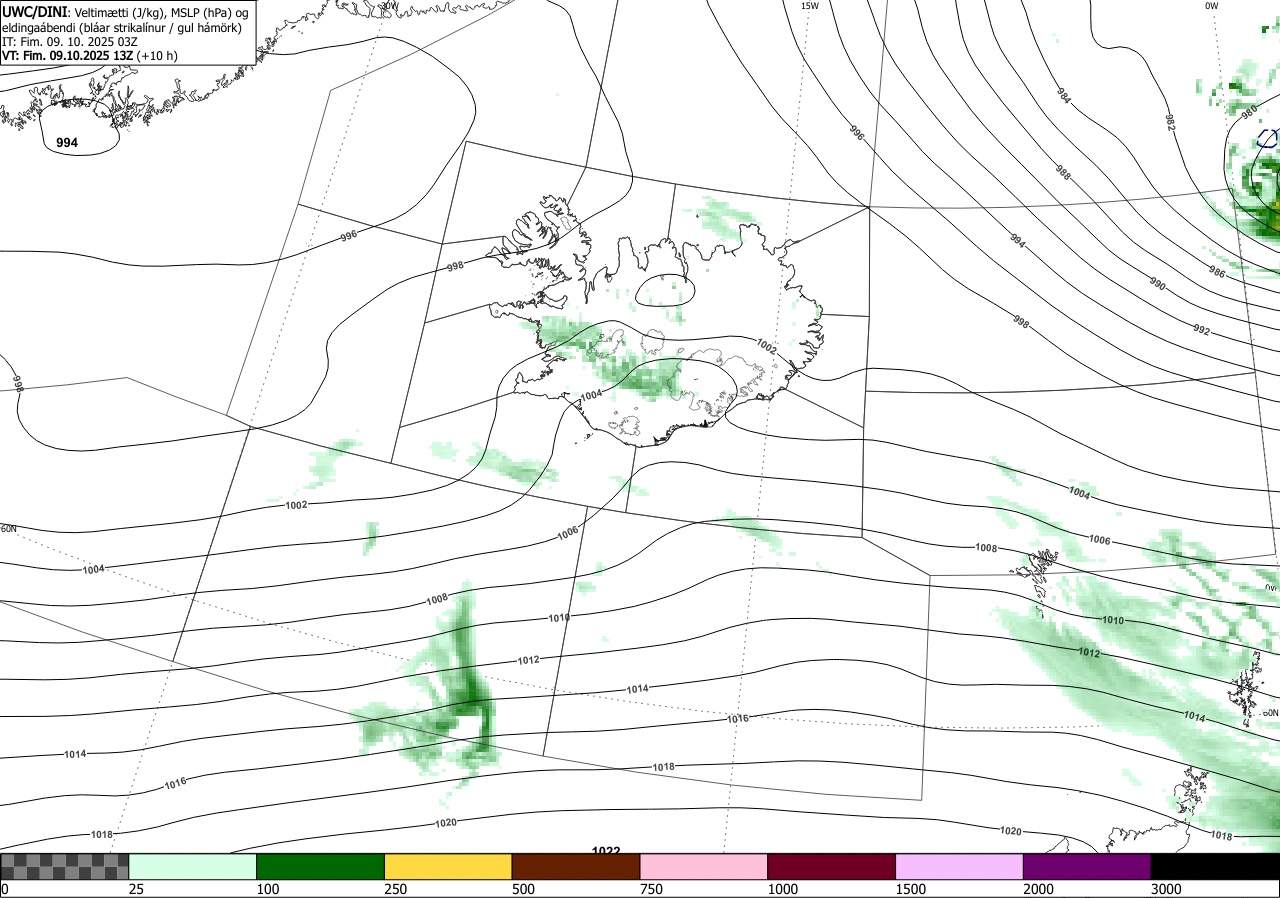Screen dimensions: 1280x898
Task: Click legend tick value 100
Action: (x=268, y=889)
